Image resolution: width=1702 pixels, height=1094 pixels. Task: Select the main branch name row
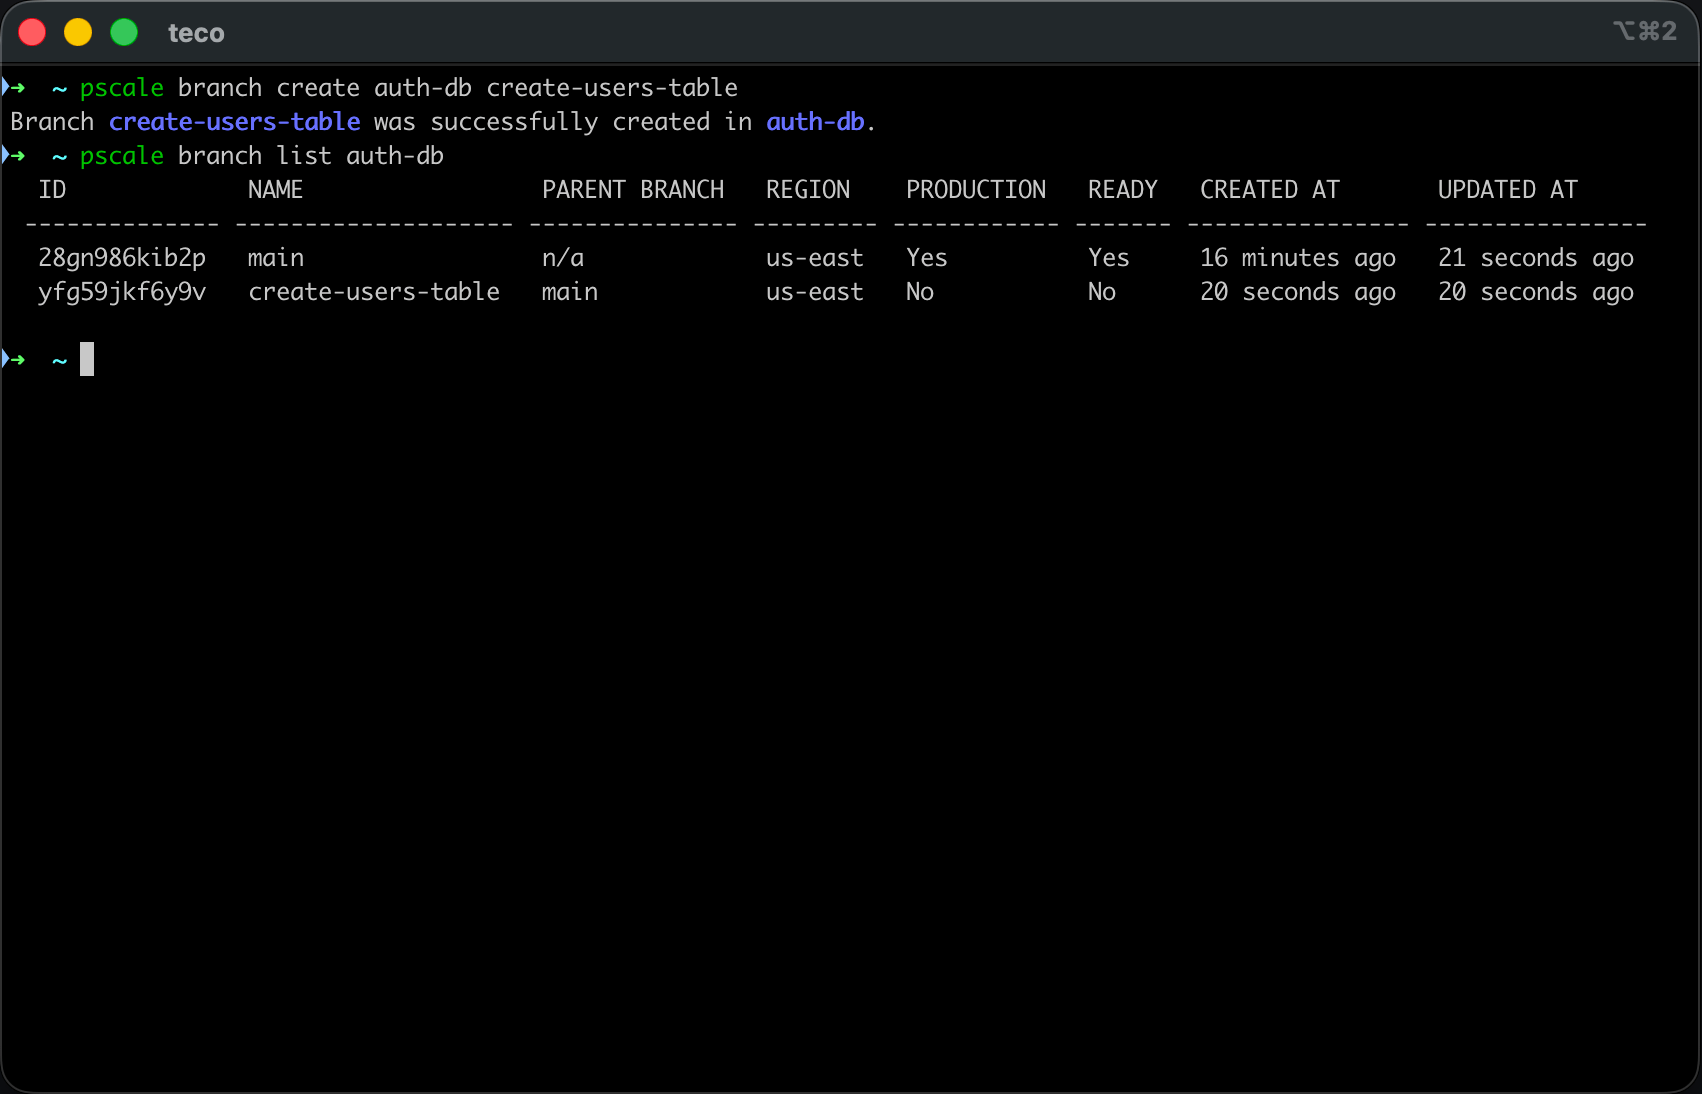tap(275, 257)
